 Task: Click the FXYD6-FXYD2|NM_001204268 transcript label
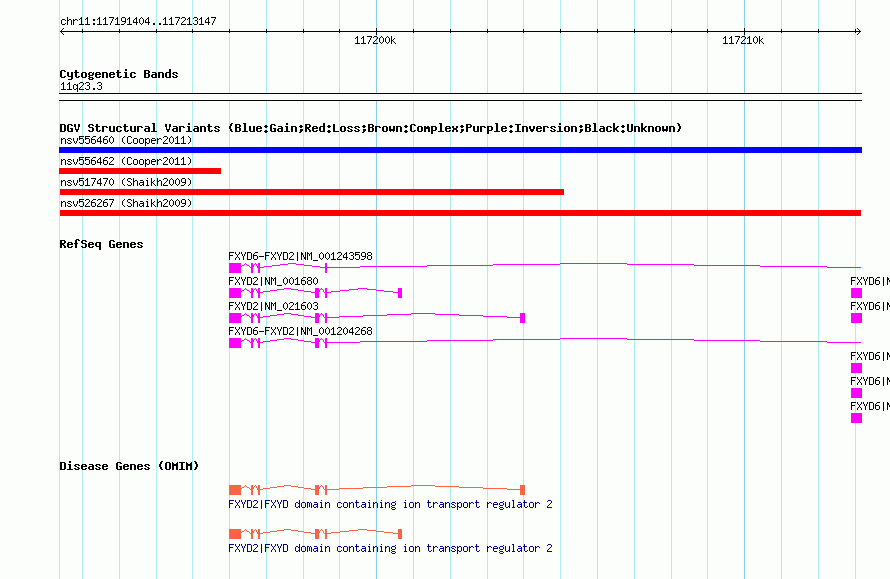pos(300,331)
